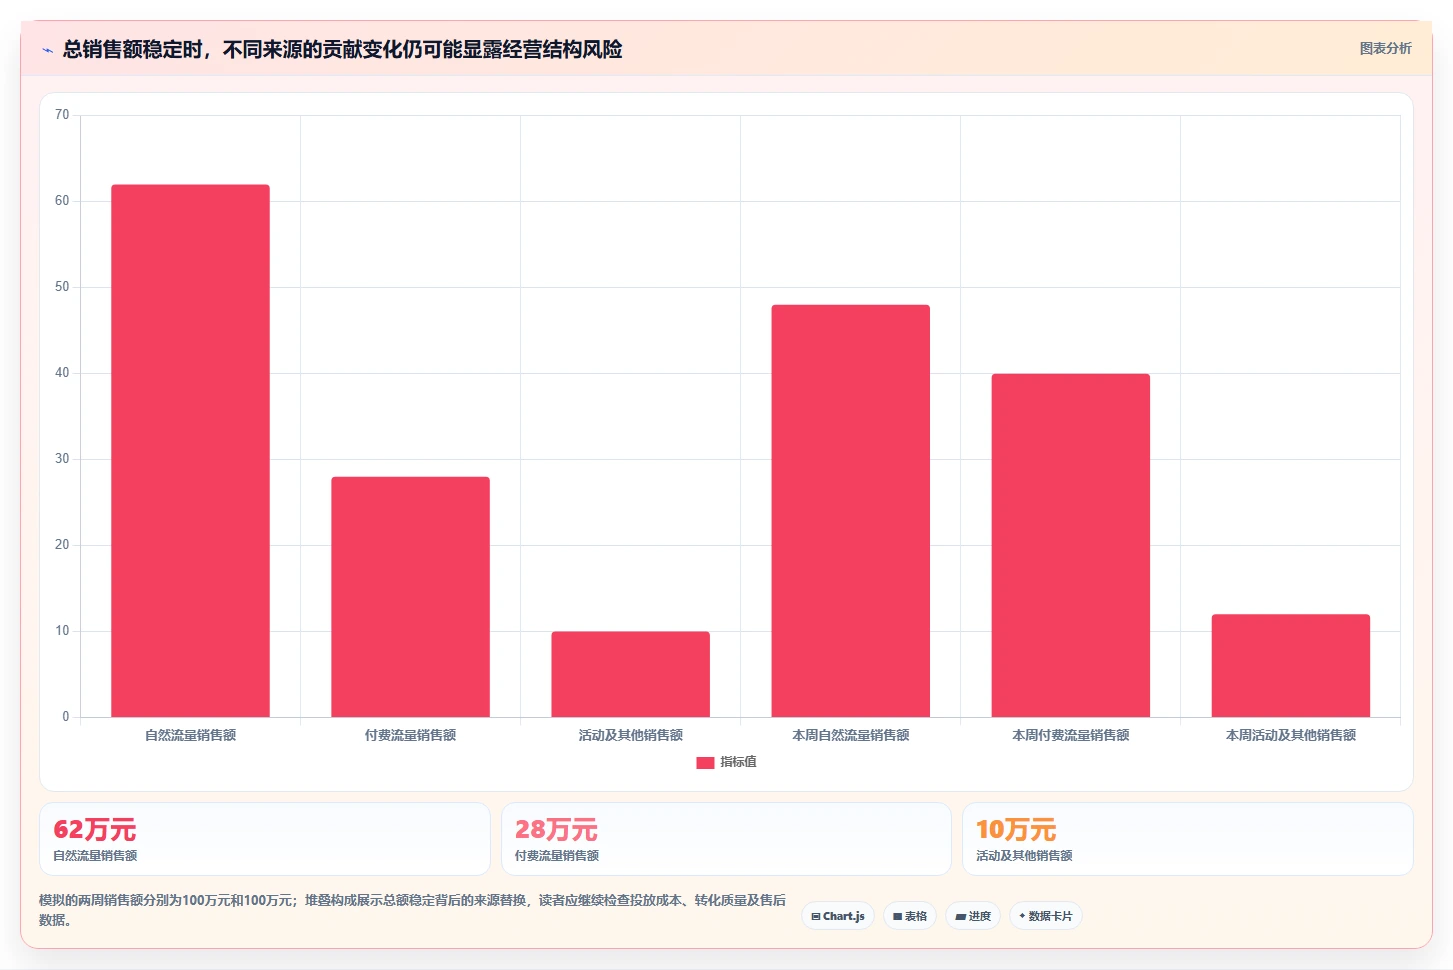Click the 本周活动及其他销售额 axis label
Viewport: 1453px width, 970px height.
coord(1290,735)
